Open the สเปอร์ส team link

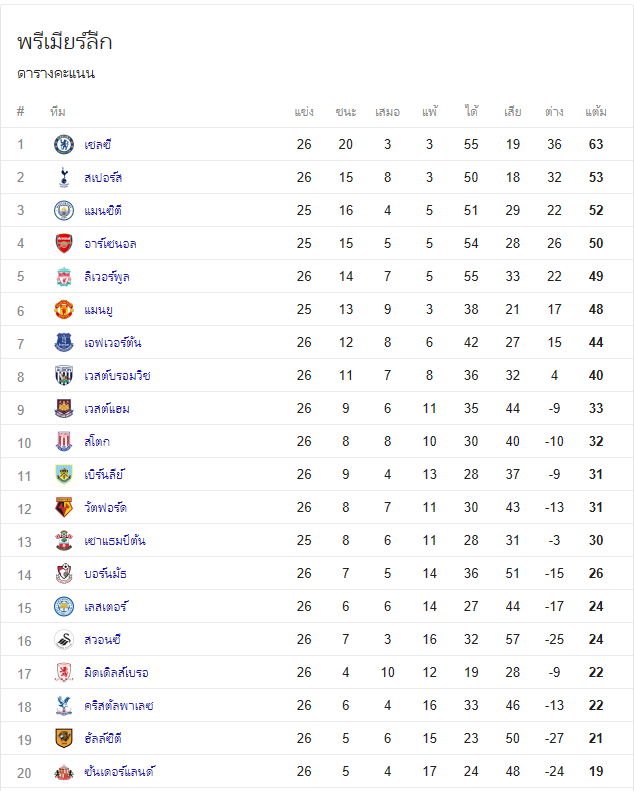[x=103, y=178]
